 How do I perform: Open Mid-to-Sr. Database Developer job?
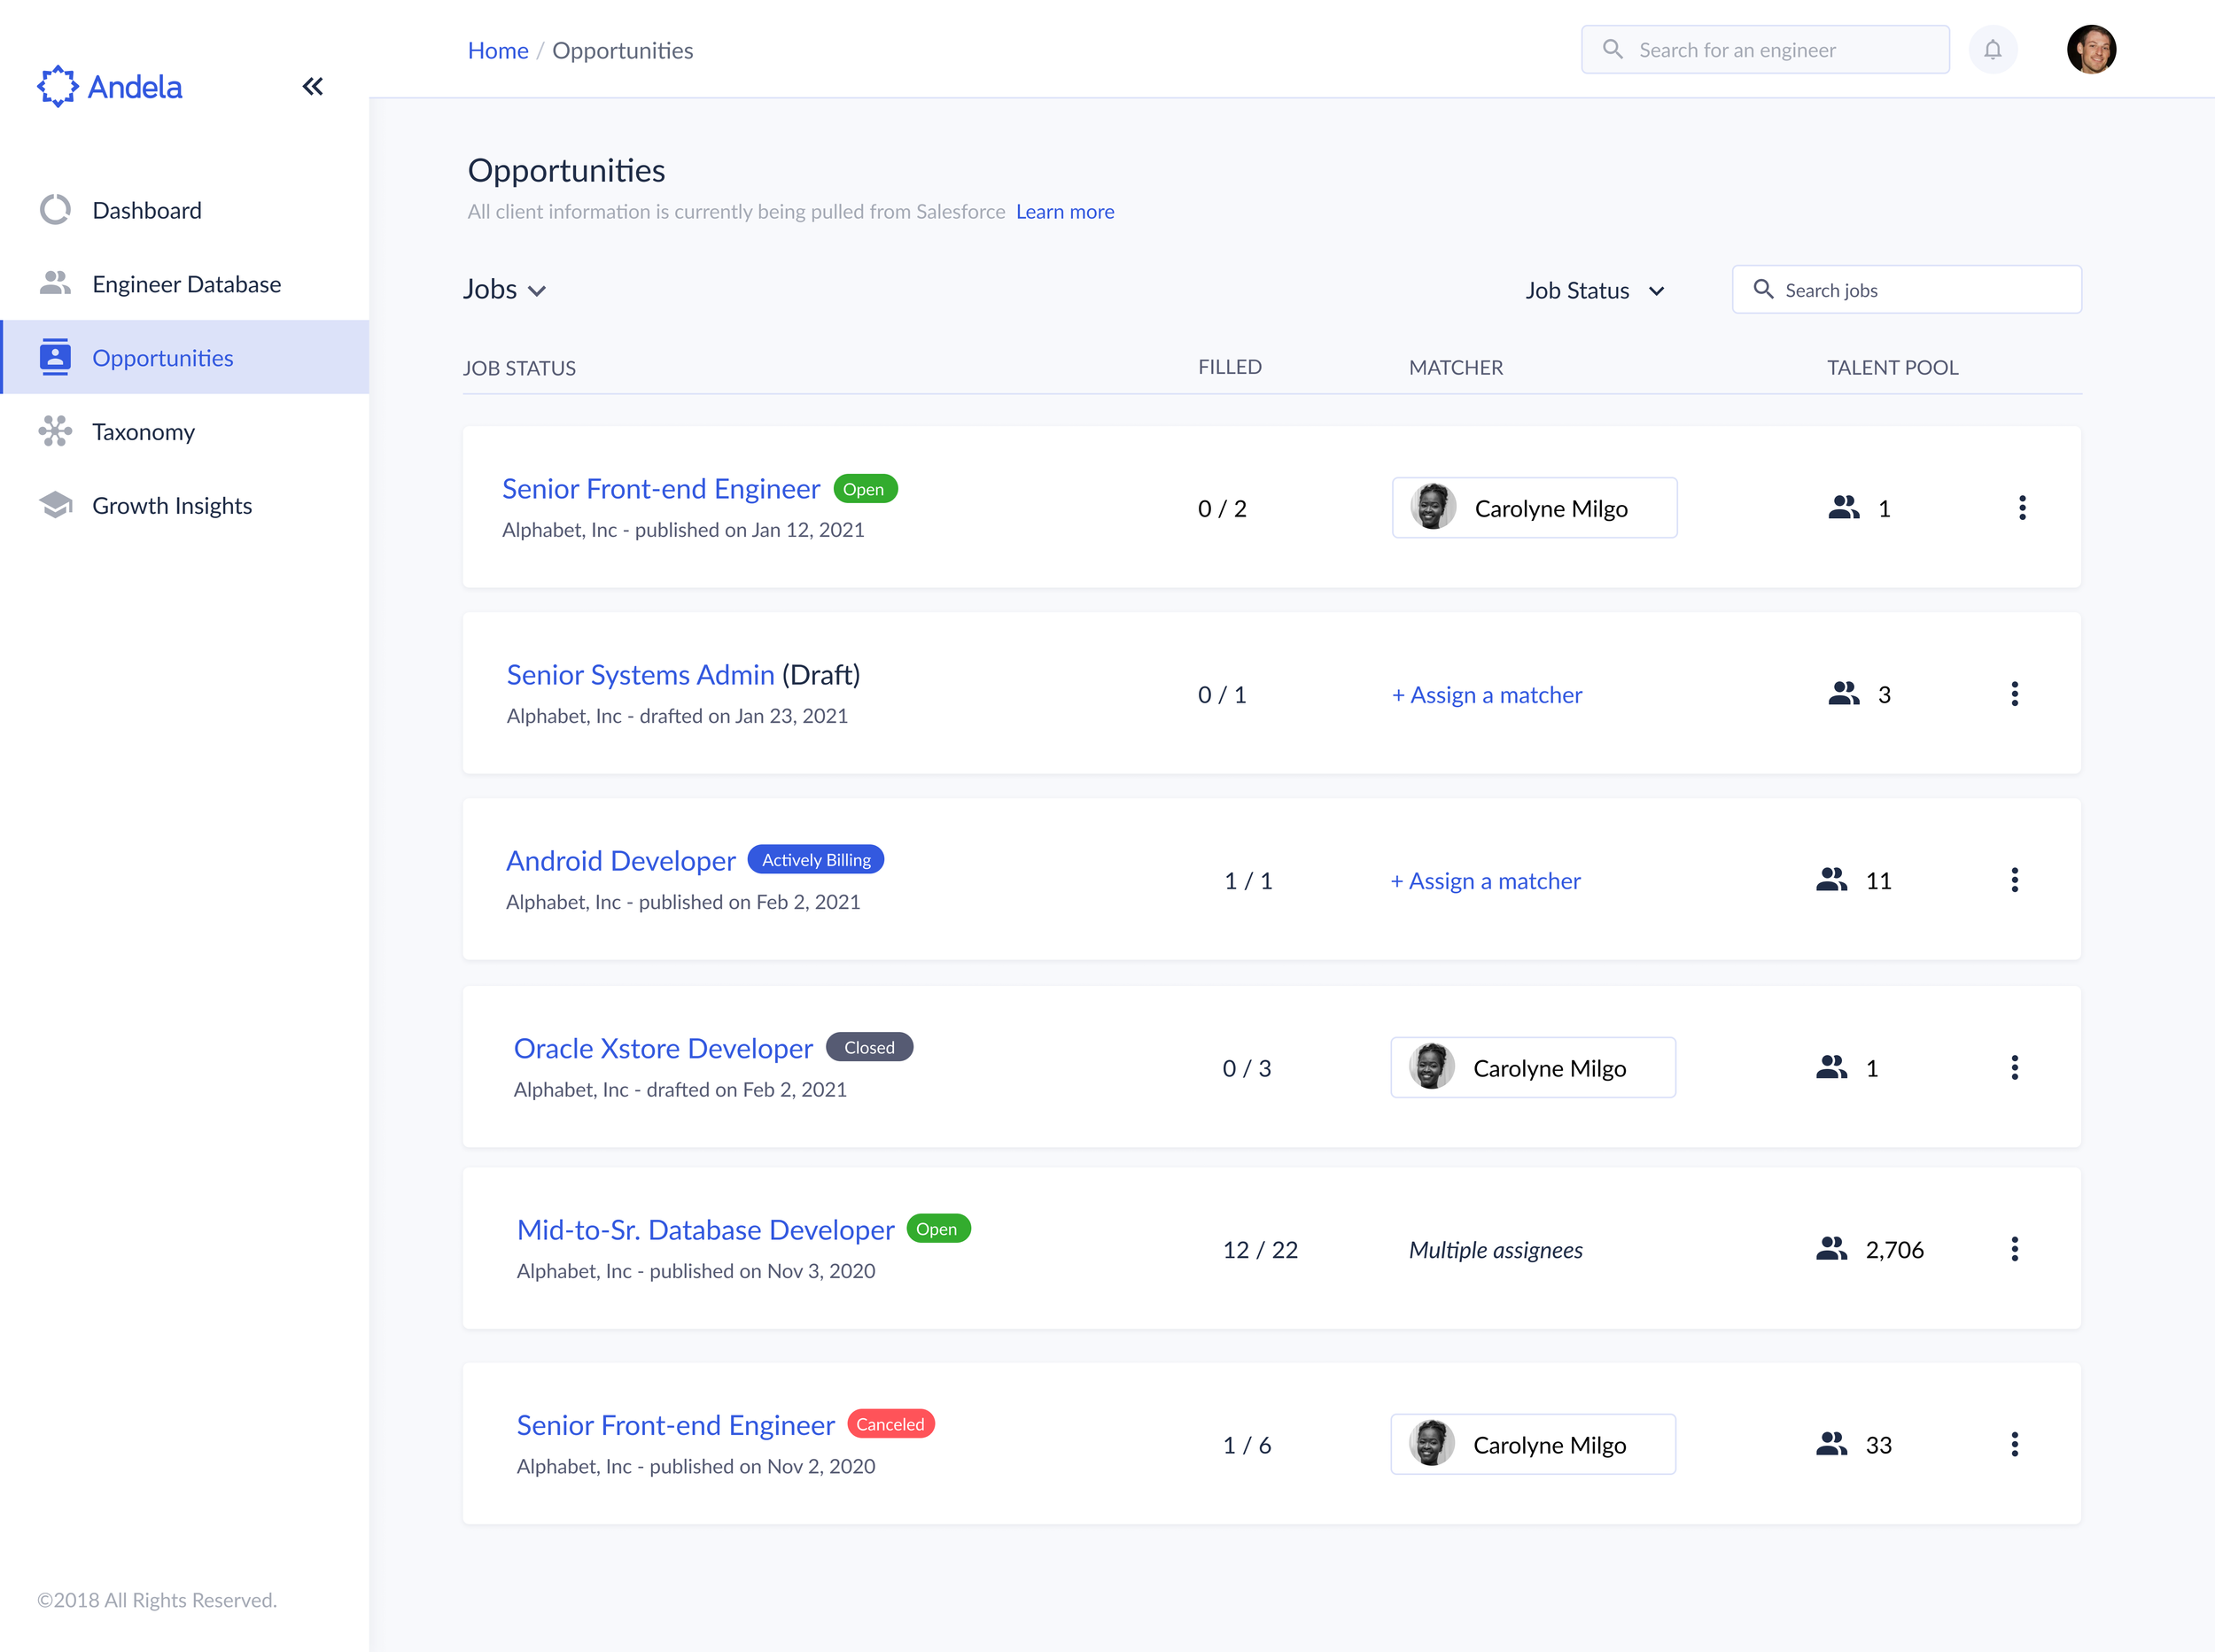(x=705, y=1230)
